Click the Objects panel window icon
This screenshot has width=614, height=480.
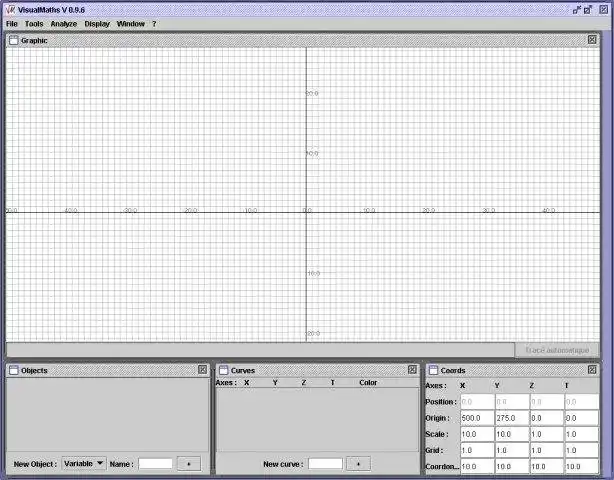(x=14, y=370)
